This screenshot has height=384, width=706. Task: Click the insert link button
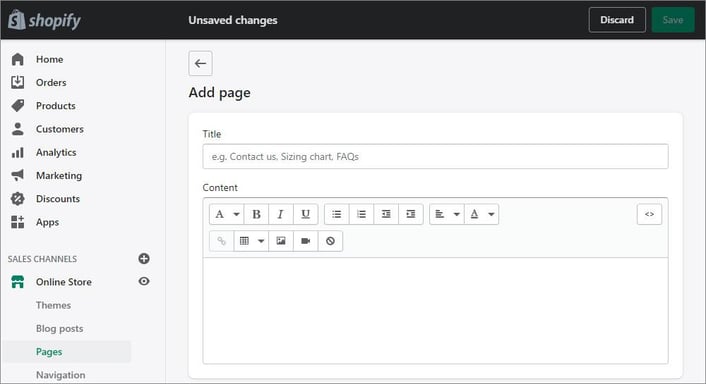(222, 241)
